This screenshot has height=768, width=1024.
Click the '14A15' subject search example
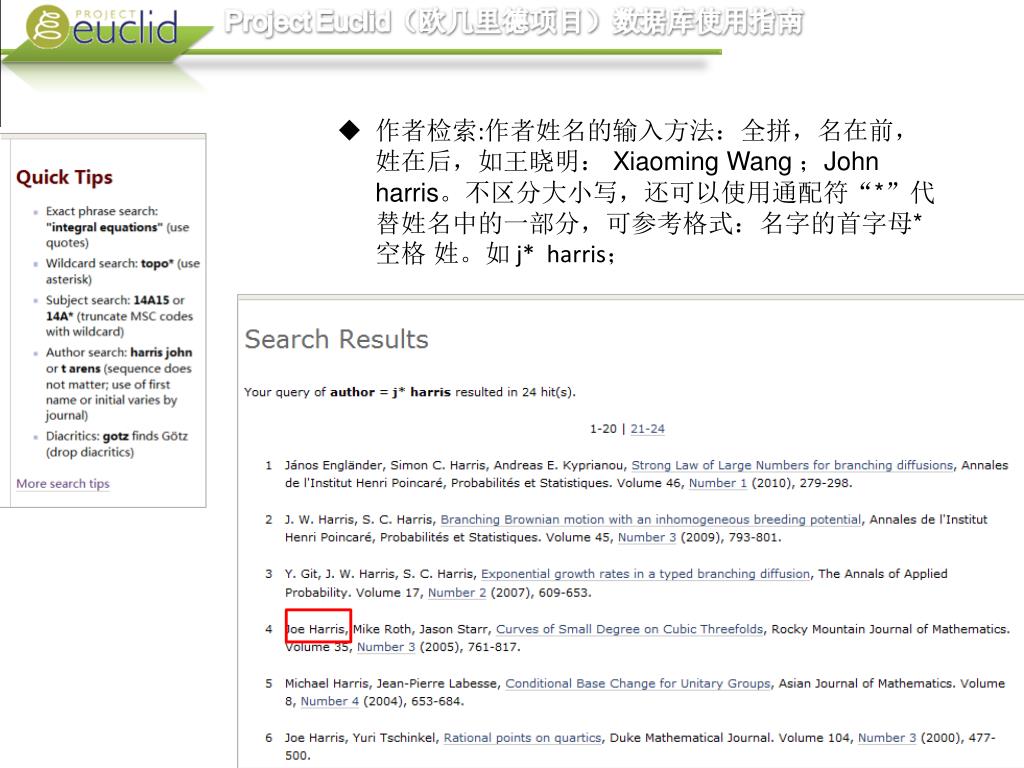coord(151,300)
